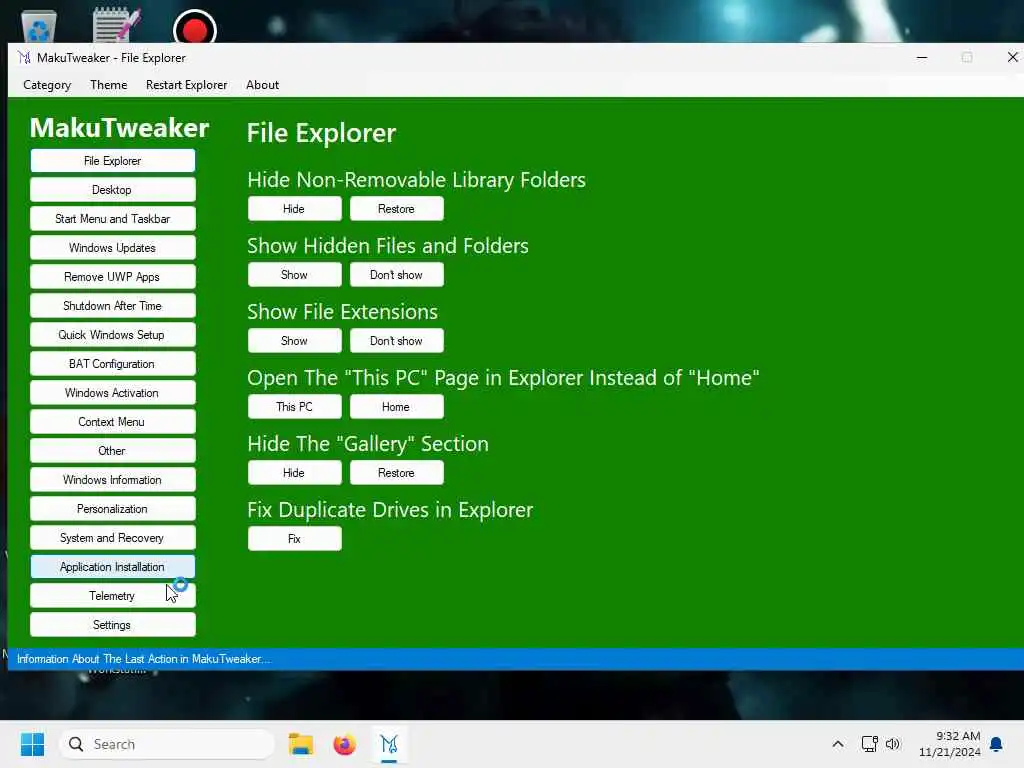Show hidden system tray icons chevron
This screenshot has height=768, width=1024.
pyautogui.click(x=838, y=744)
